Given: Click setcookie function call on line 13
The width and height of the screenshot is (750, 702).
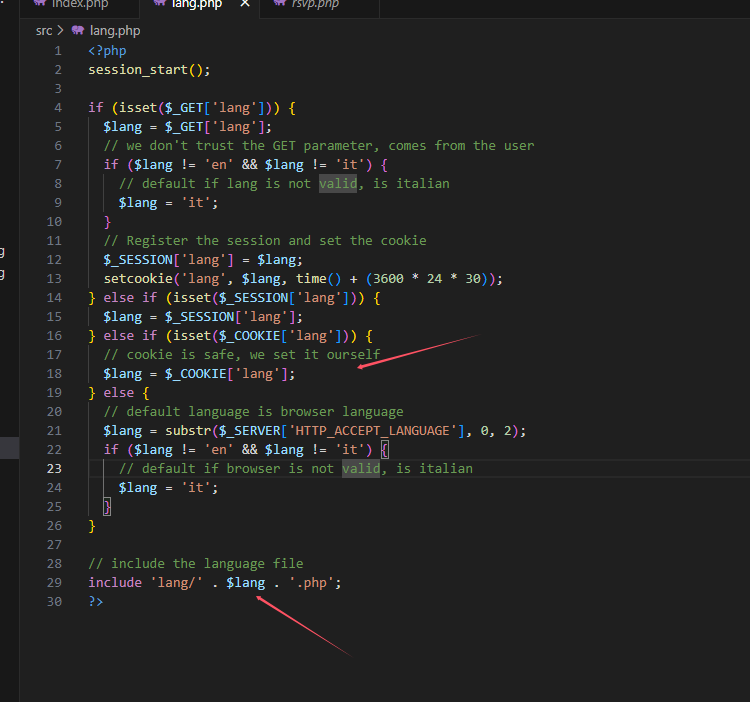Looking at the screenshot, I should [x=303, y=279].
